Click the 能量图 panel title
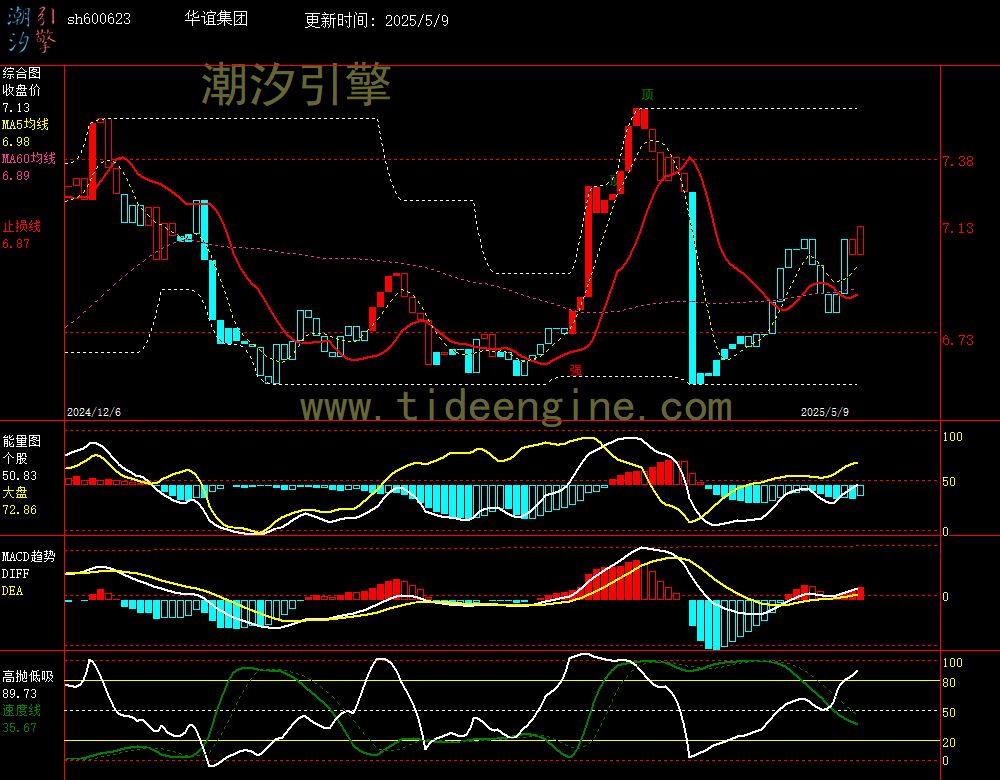Viewport: 1000px width, 780px height. pyautogui.click(x=22, y=441)
